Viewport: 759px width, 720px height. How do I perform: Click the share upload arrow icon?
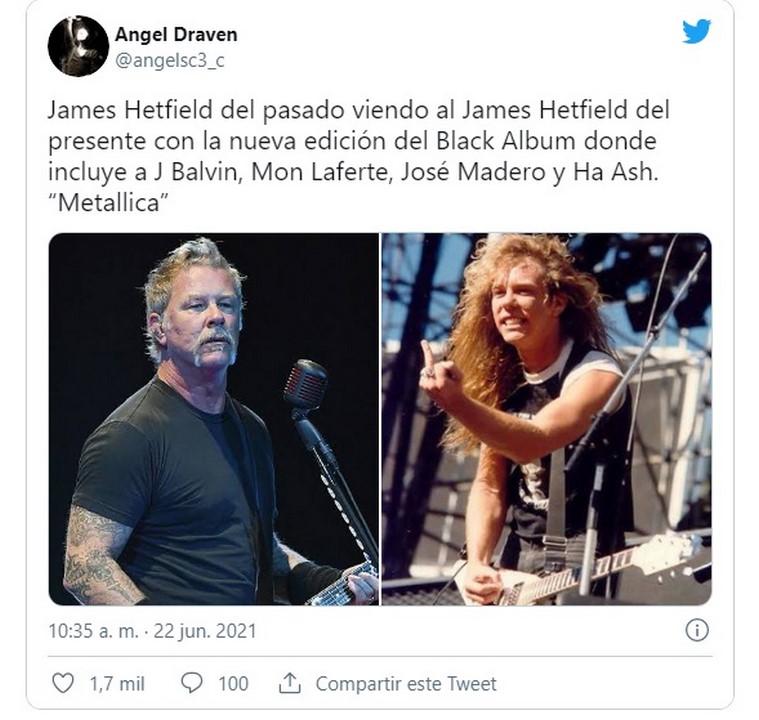290,683
